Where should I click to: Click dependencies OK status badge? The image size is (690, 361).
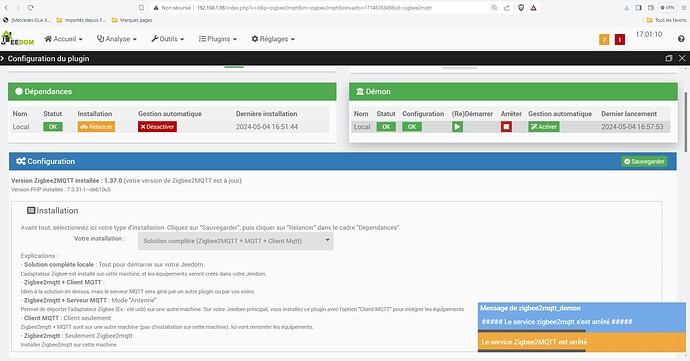[x=53, y=127]
